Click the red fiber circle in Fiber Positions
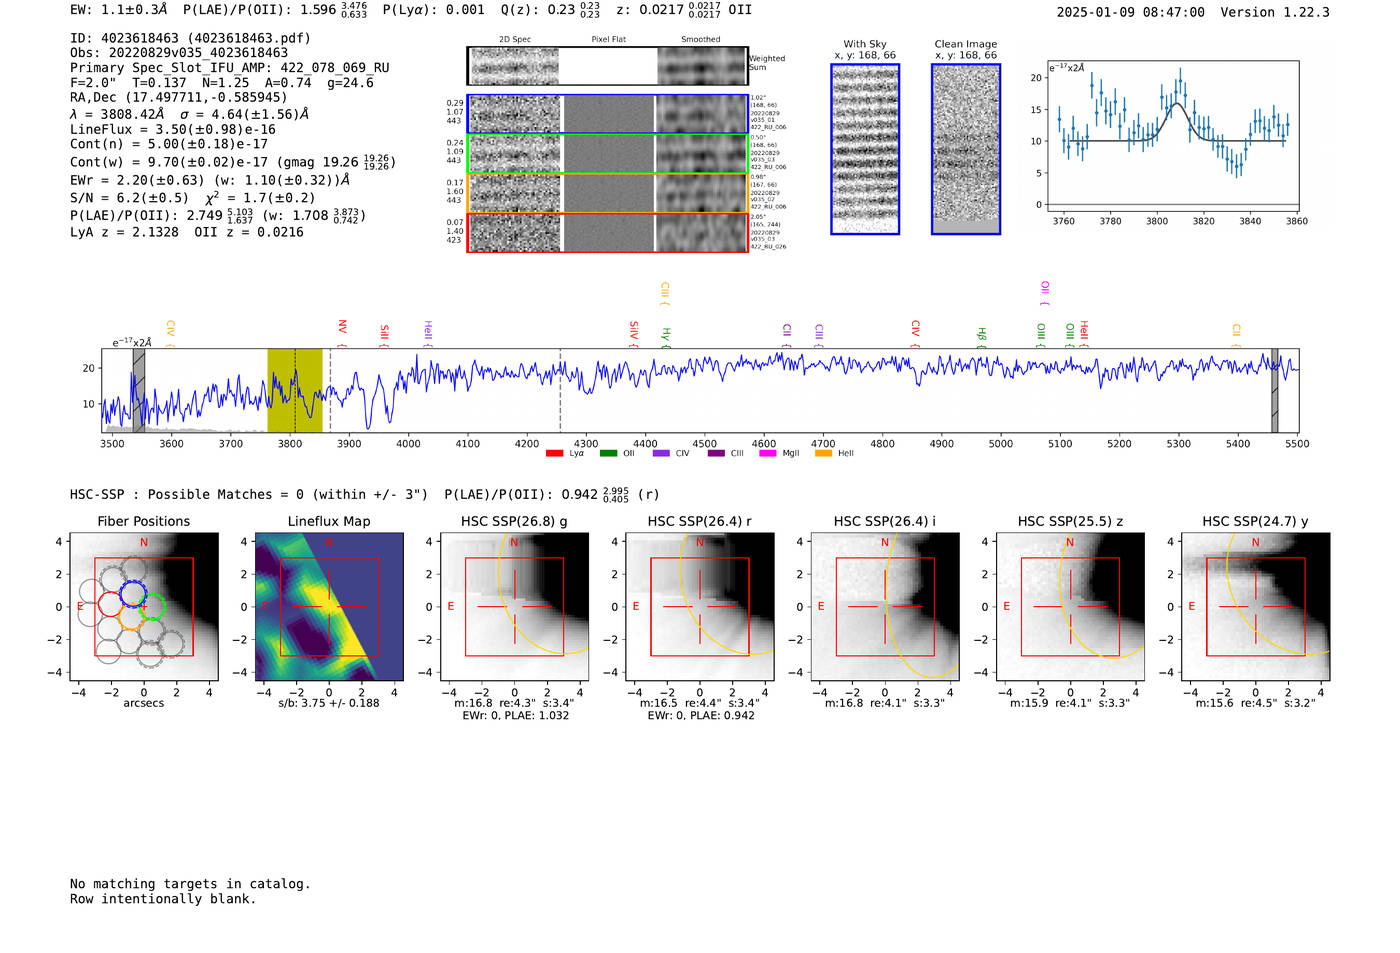 click(x=111, y=605)
